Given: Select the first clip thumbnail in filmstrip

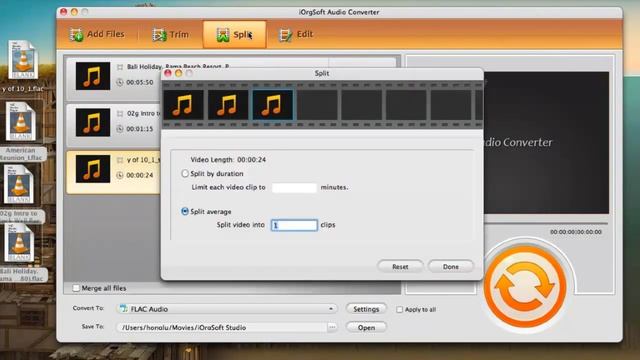Looking at the screenshot, I should pos(183,105).
